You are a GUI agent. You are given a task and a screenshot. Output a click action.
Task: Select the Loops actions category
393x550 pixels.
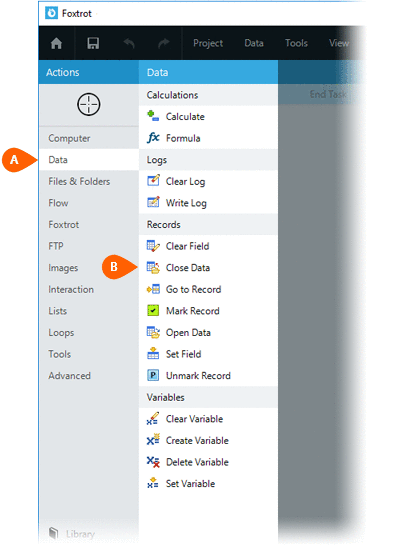89,333
